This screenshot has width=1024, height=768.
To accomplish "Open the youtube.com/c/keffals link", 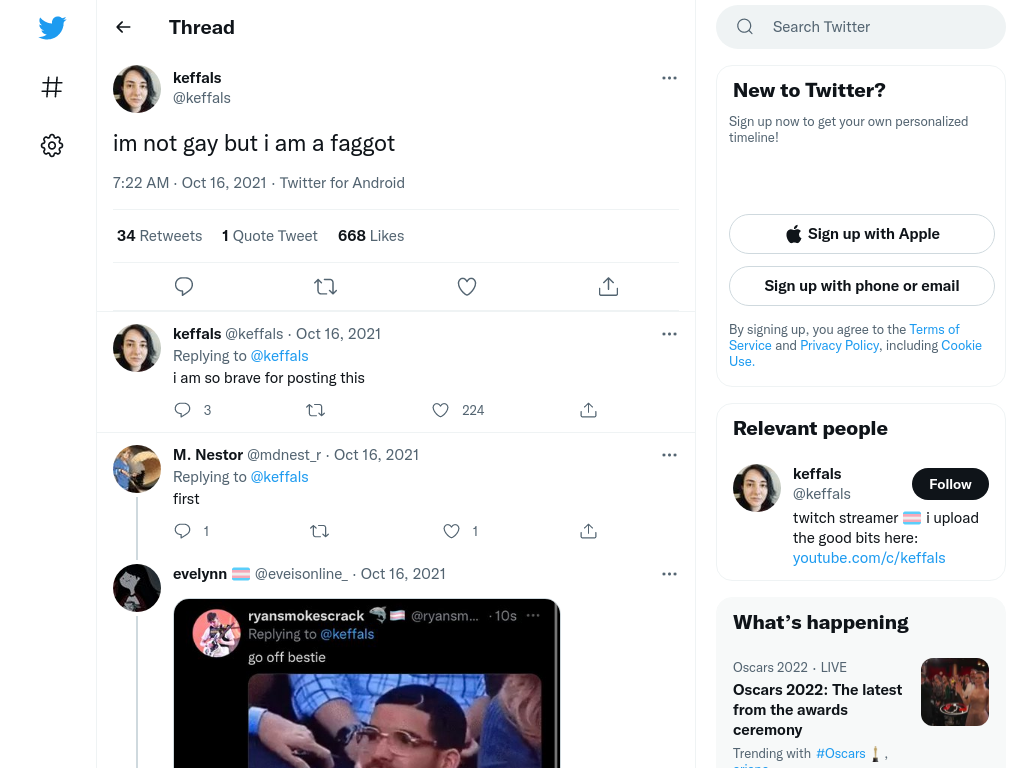I will (868, 558).
